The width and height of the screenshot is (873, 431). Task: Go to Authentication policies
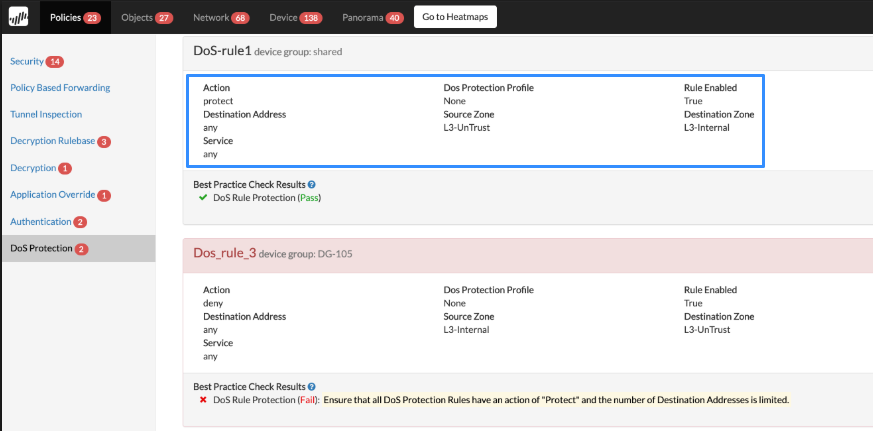(41, 221)
